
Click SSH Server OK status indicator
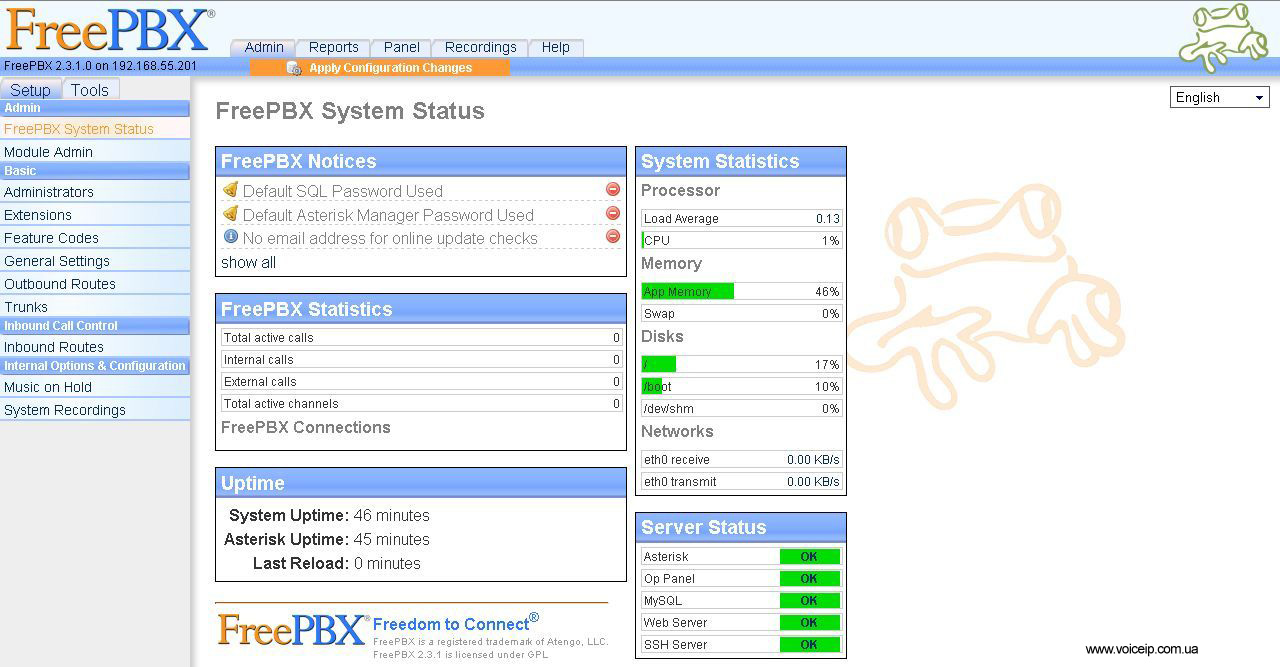pos(809,645)
